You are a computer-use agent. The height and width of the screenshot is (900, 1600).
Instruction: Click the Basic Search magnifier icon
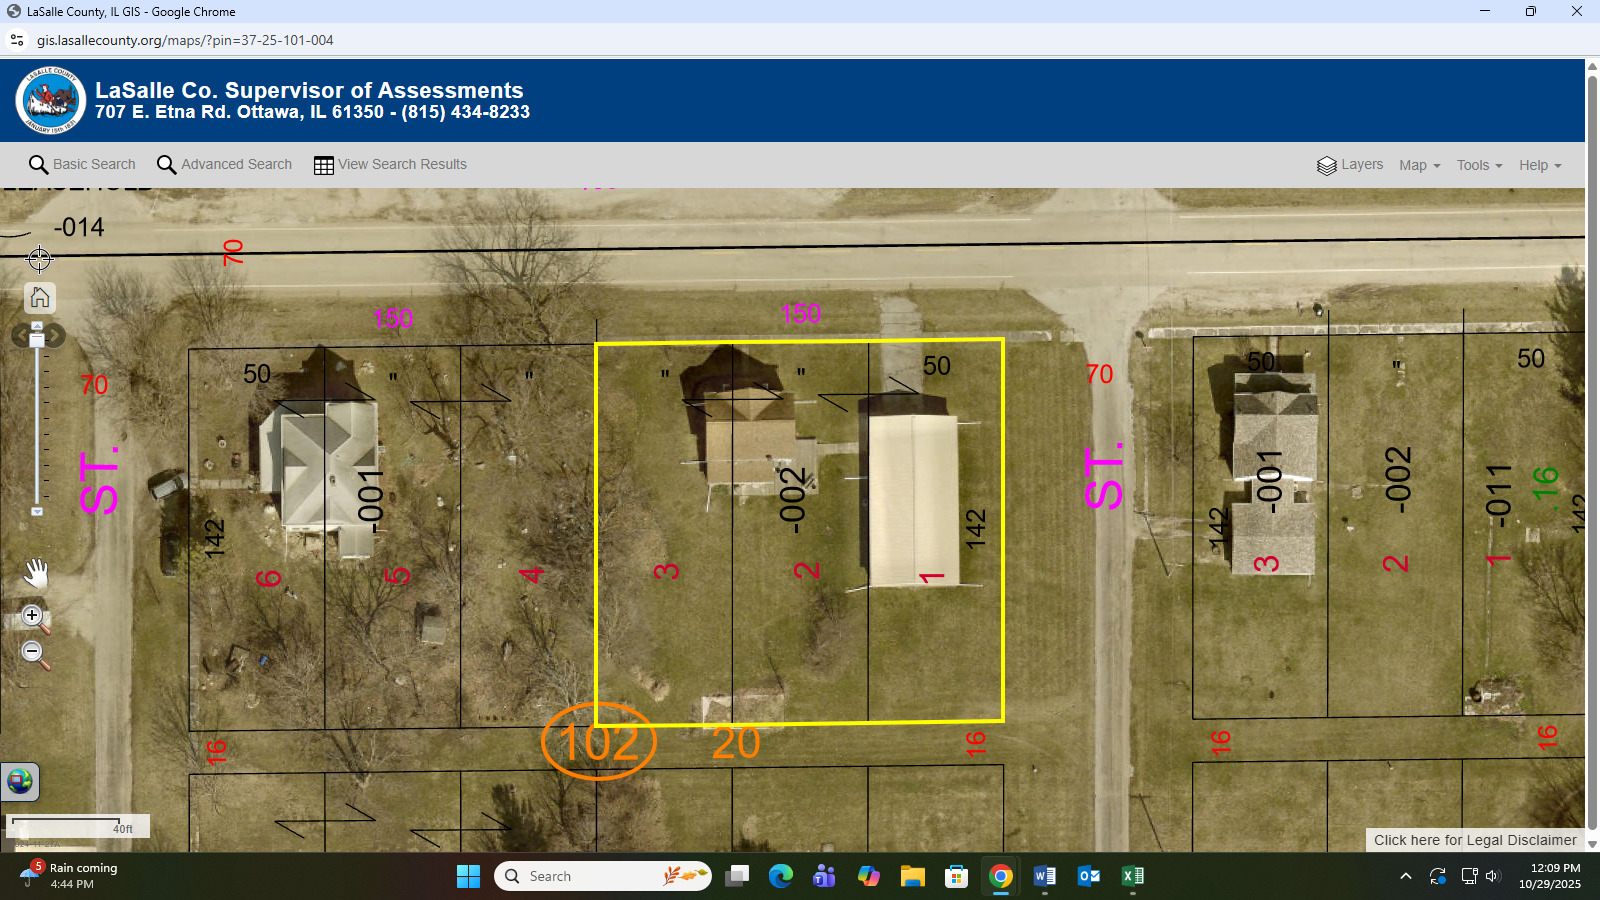coord(38,164)
